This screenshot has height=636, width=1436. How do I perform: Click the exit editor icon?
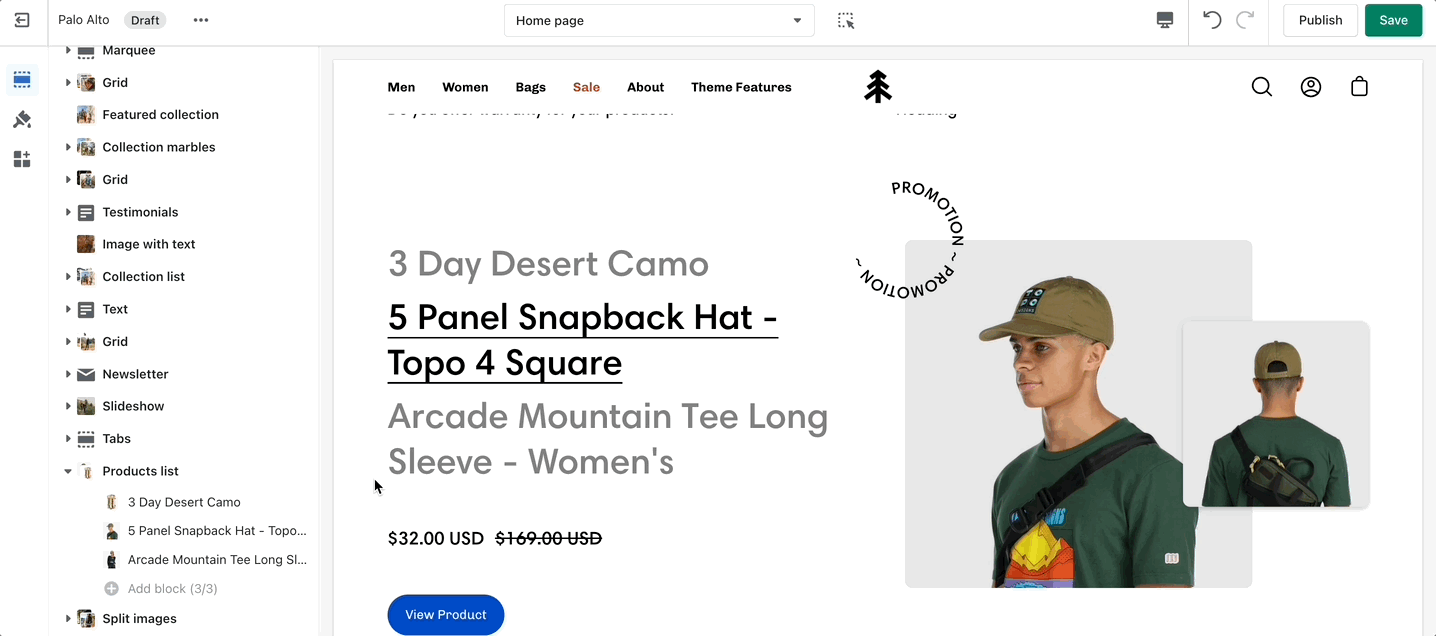(22, 20)
